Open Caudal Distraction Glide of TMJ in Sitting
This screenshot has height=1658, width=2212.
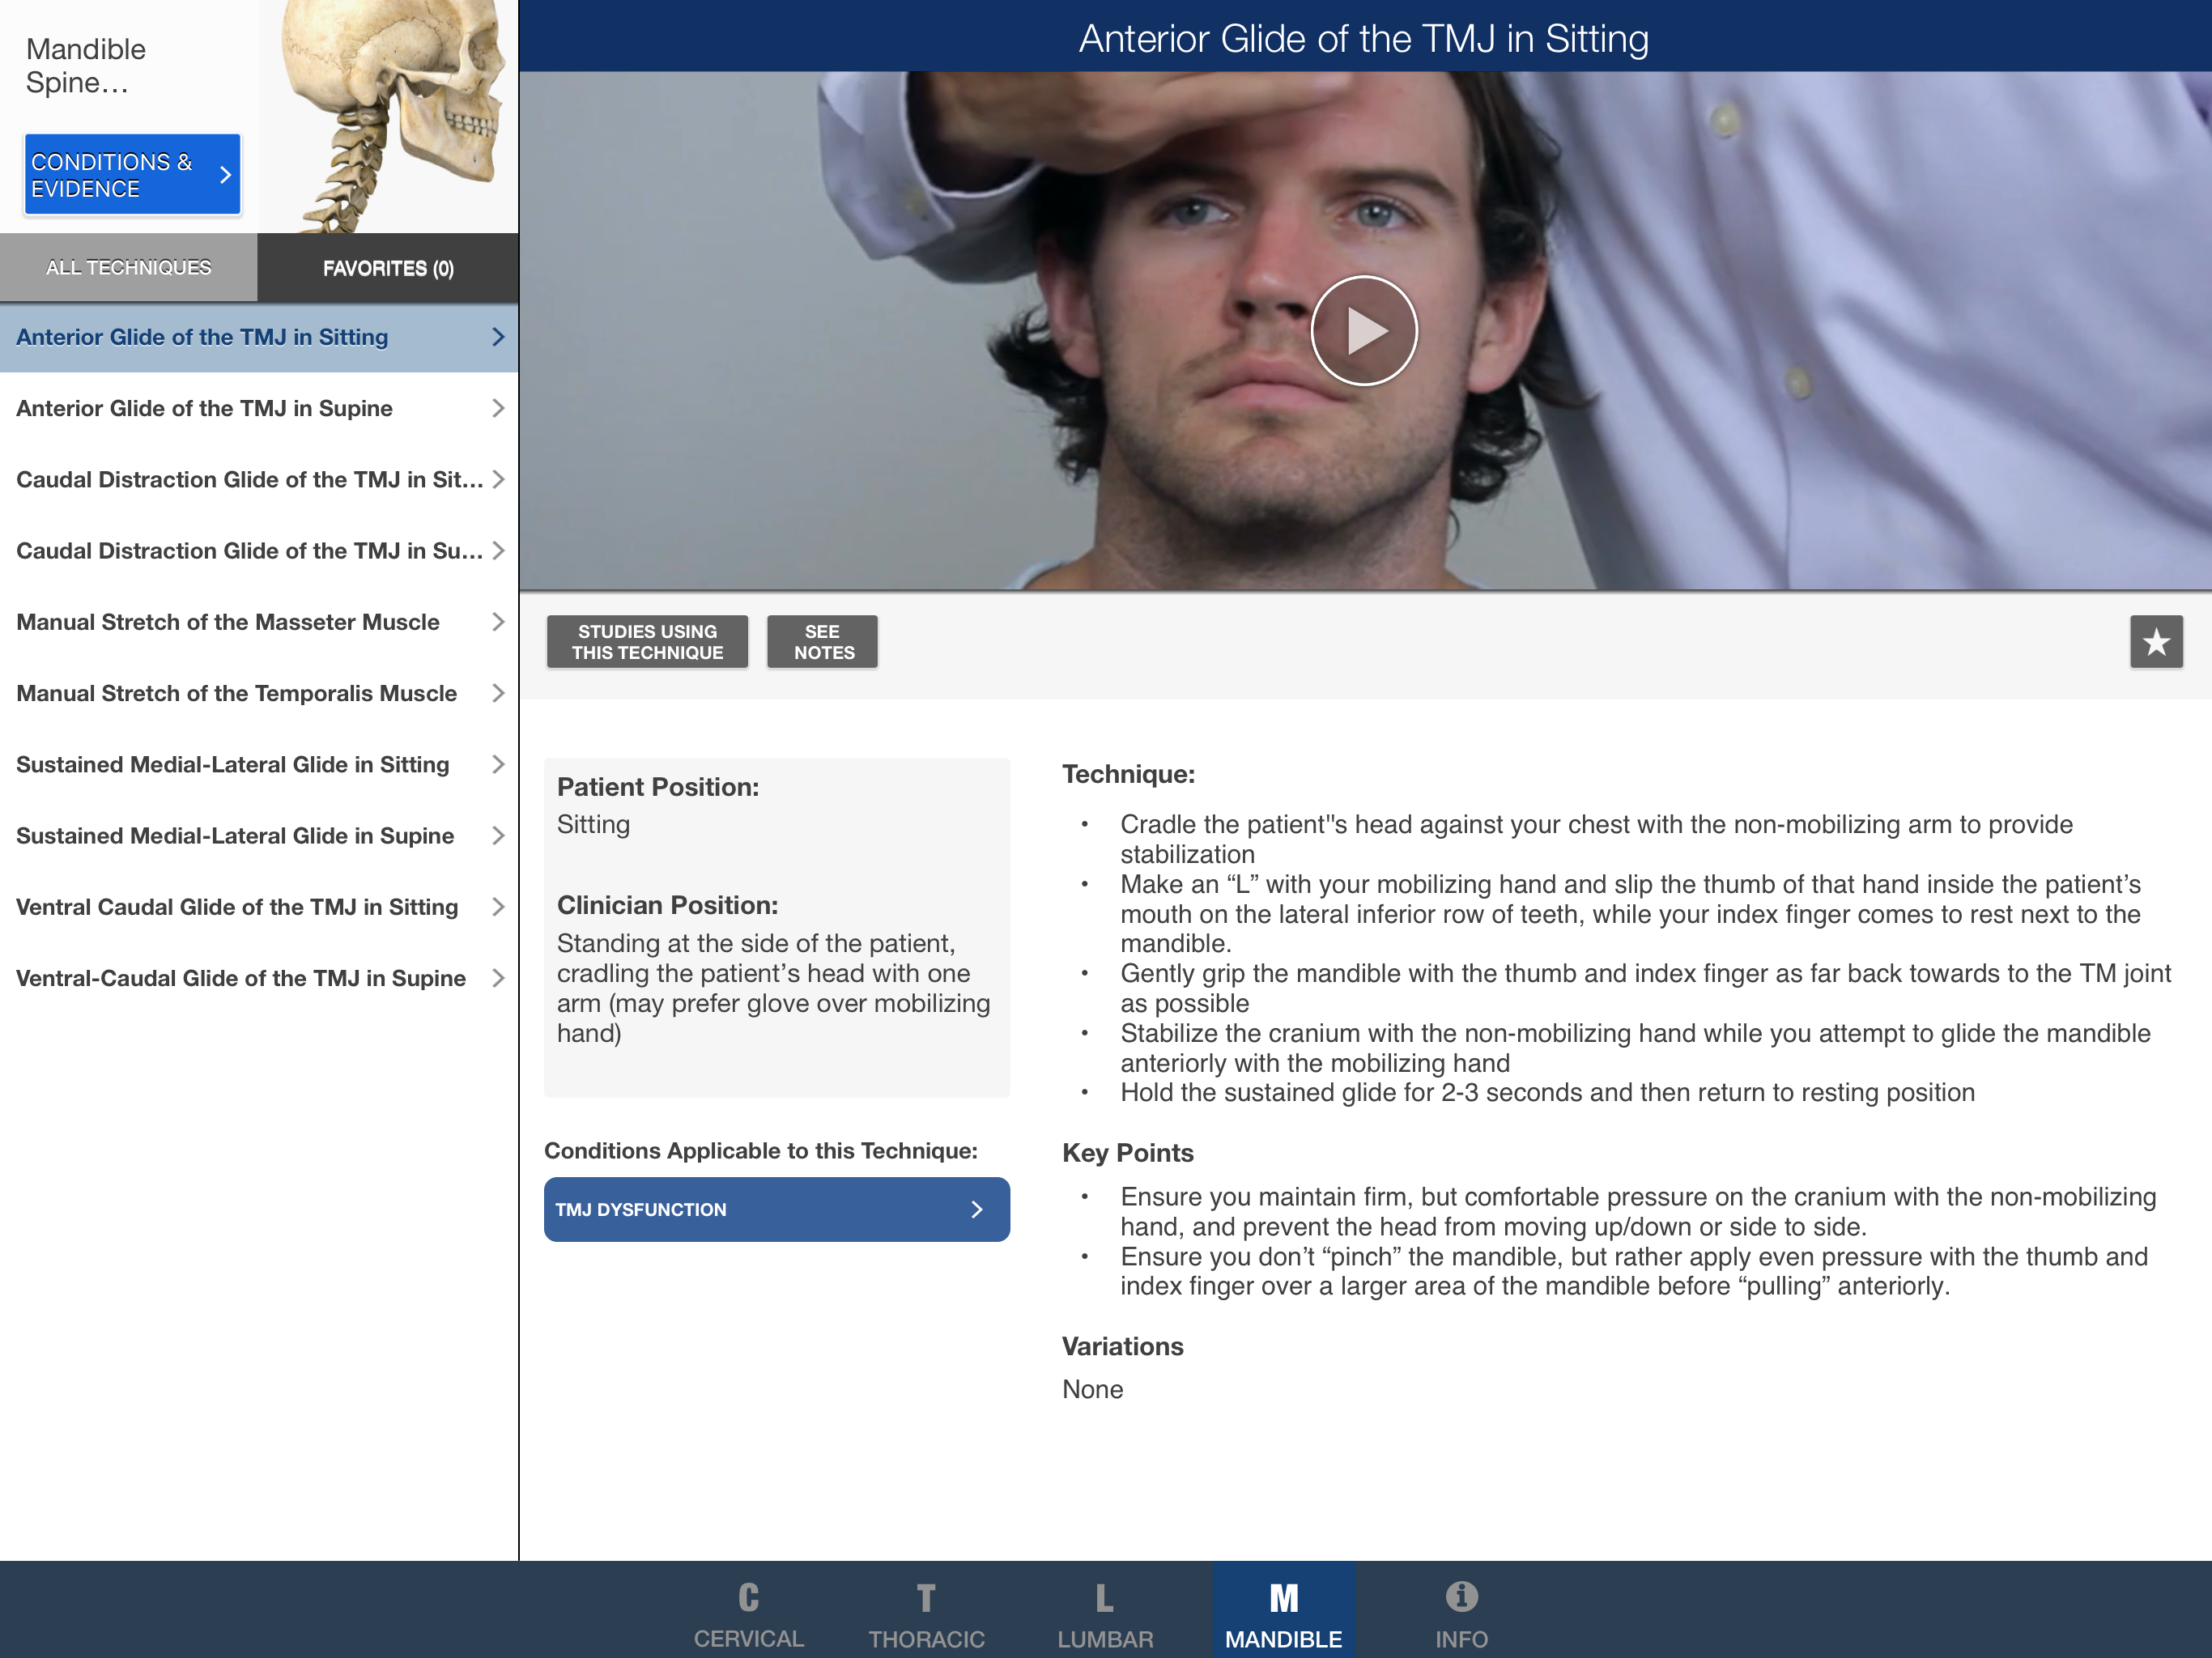[249, 479]
